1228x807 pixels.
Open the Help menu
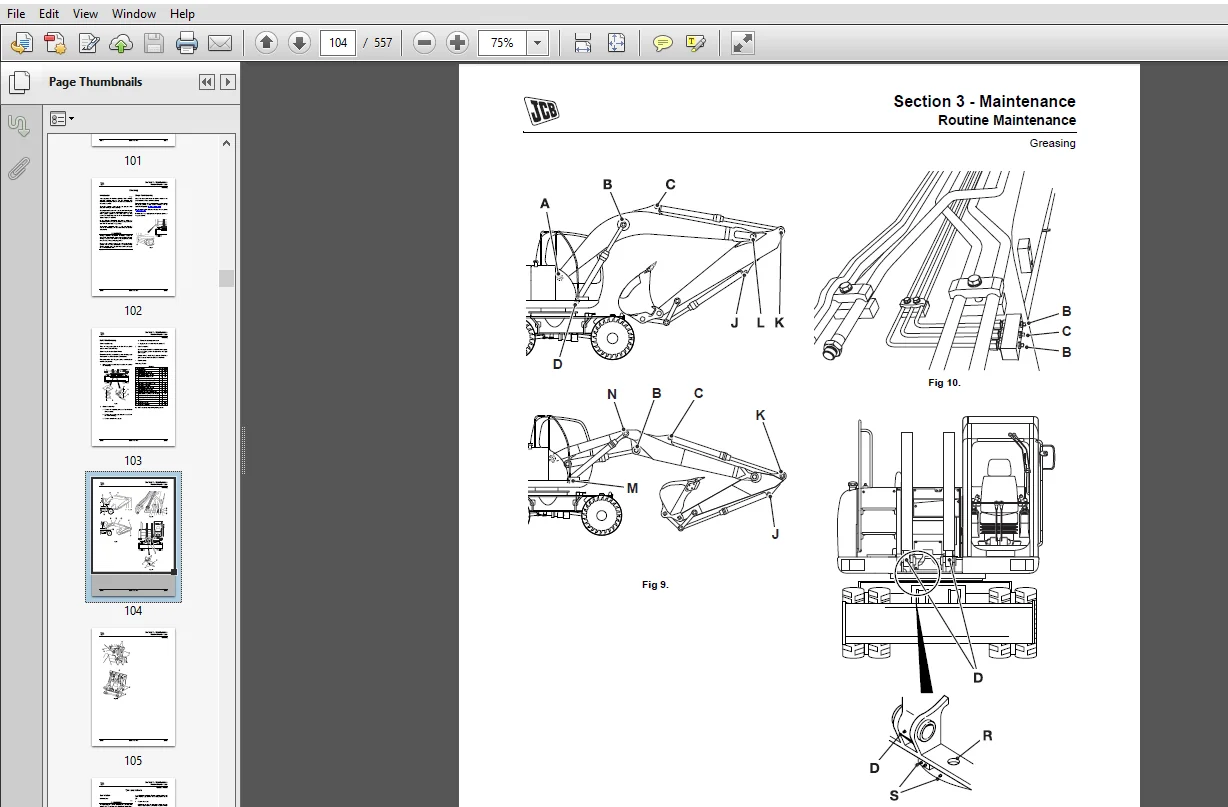[x=183, y=14]
